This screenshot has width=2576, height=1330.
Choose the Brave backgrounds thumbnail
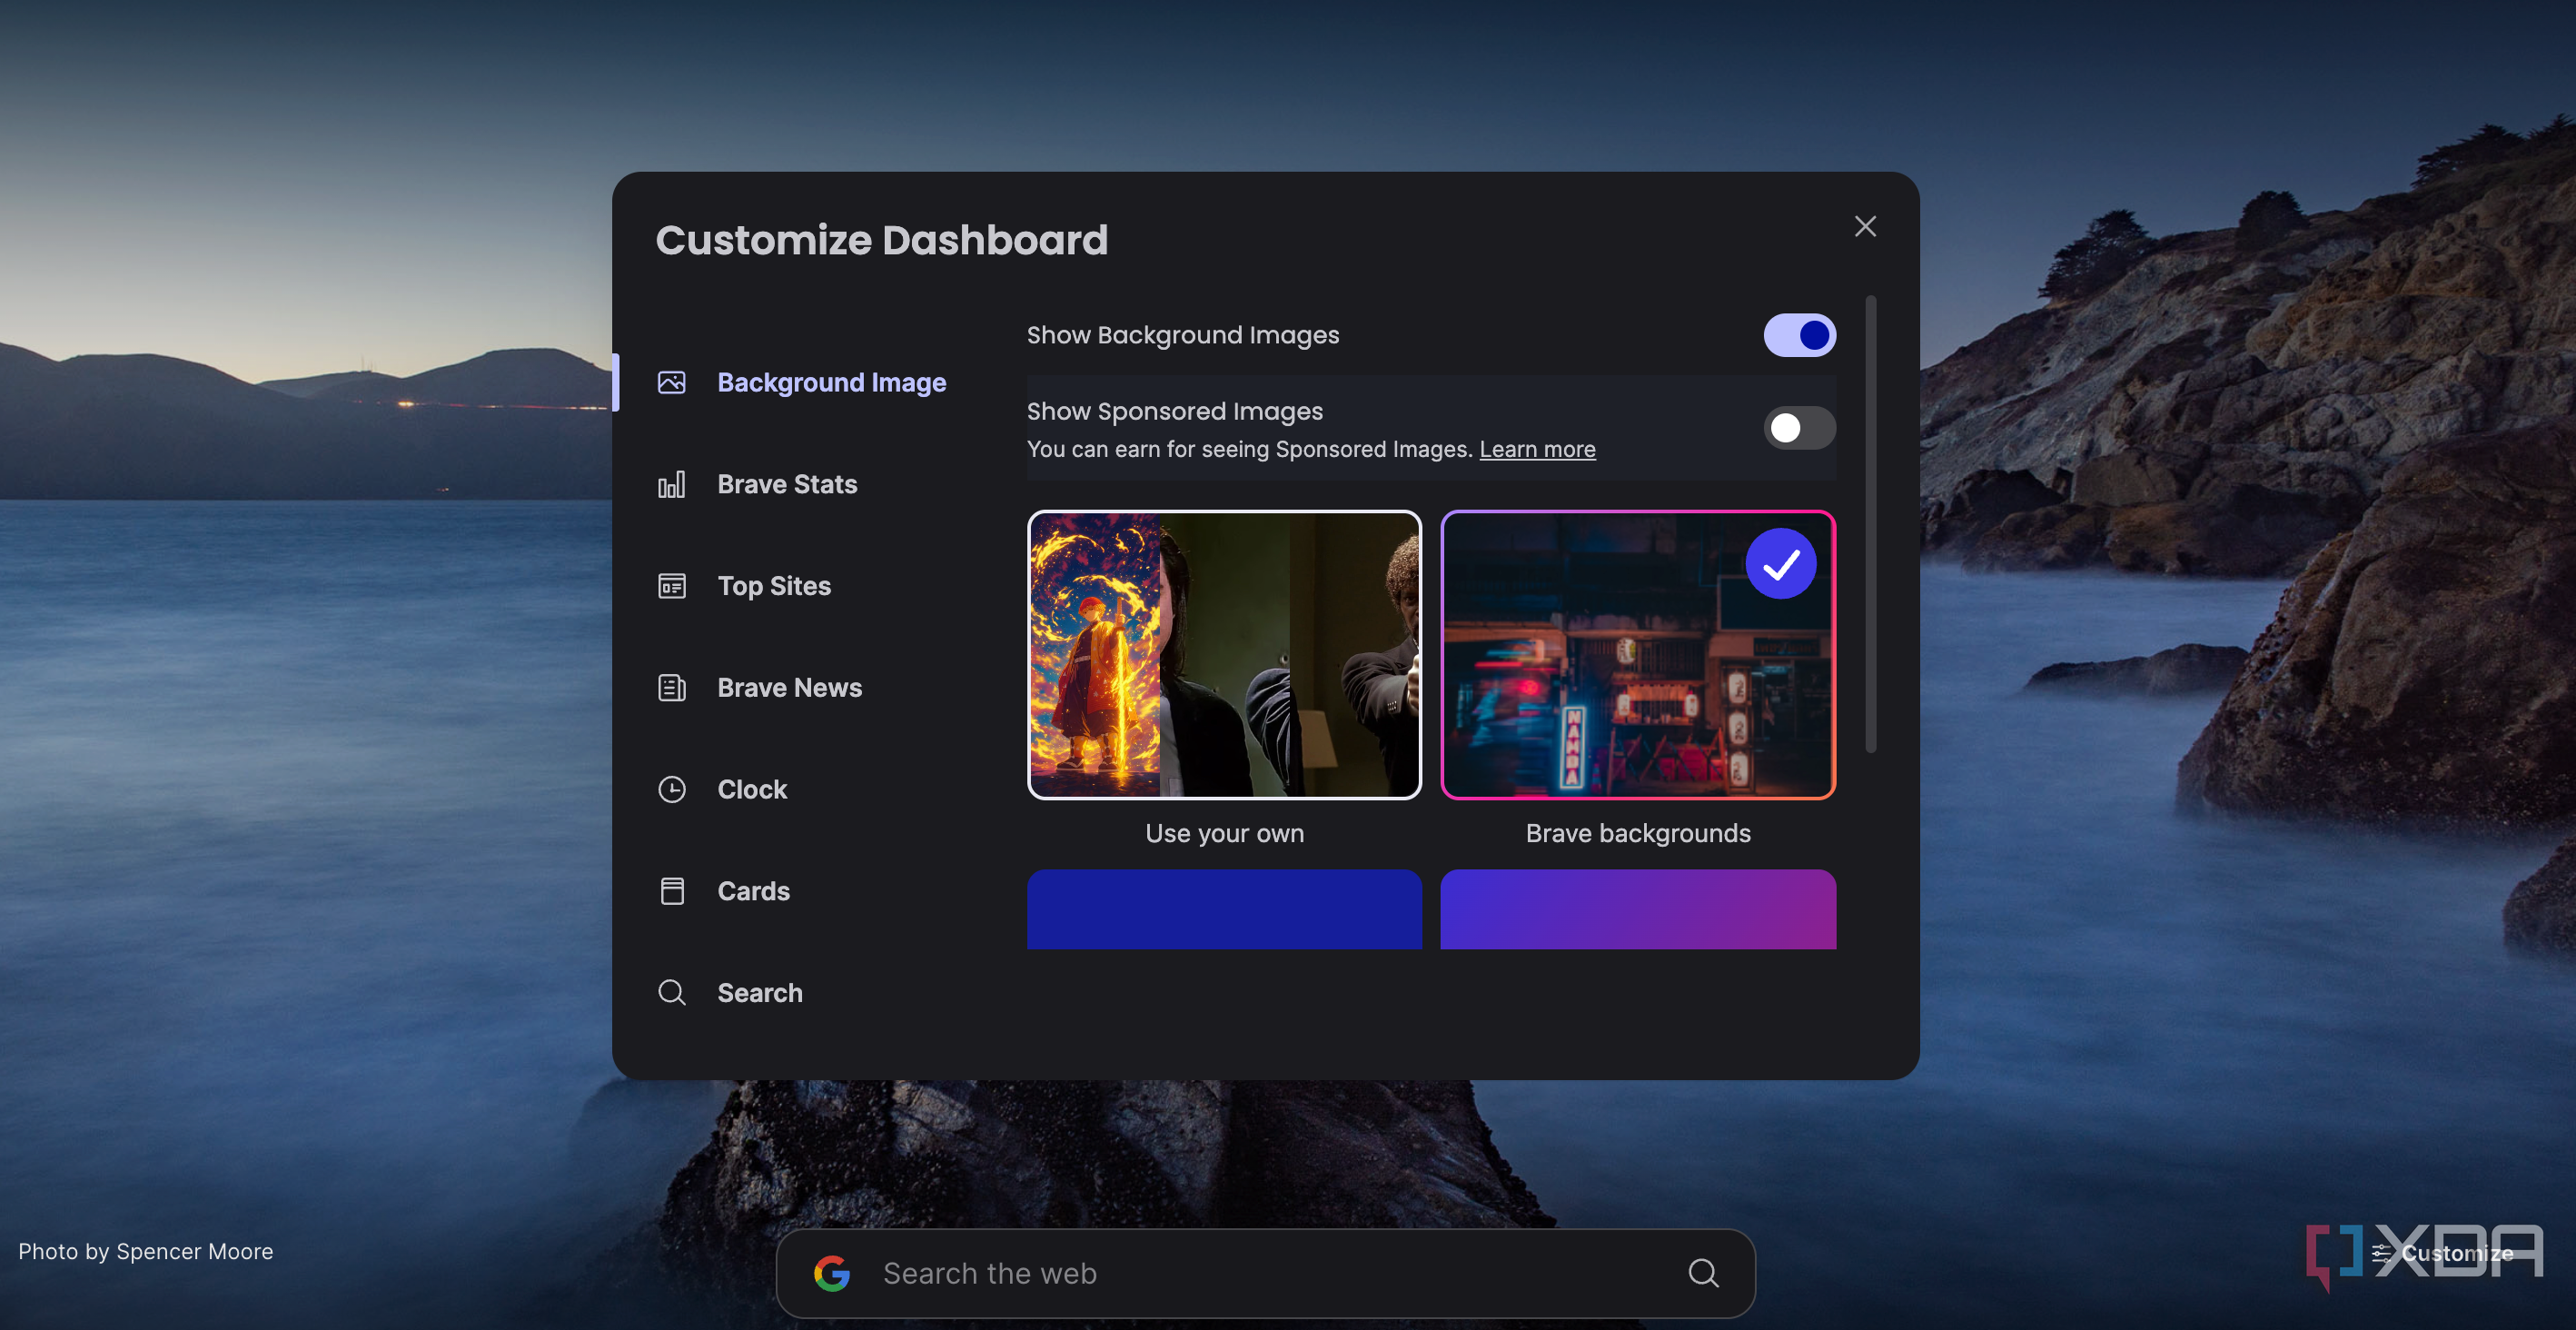tap(1638, 655)
